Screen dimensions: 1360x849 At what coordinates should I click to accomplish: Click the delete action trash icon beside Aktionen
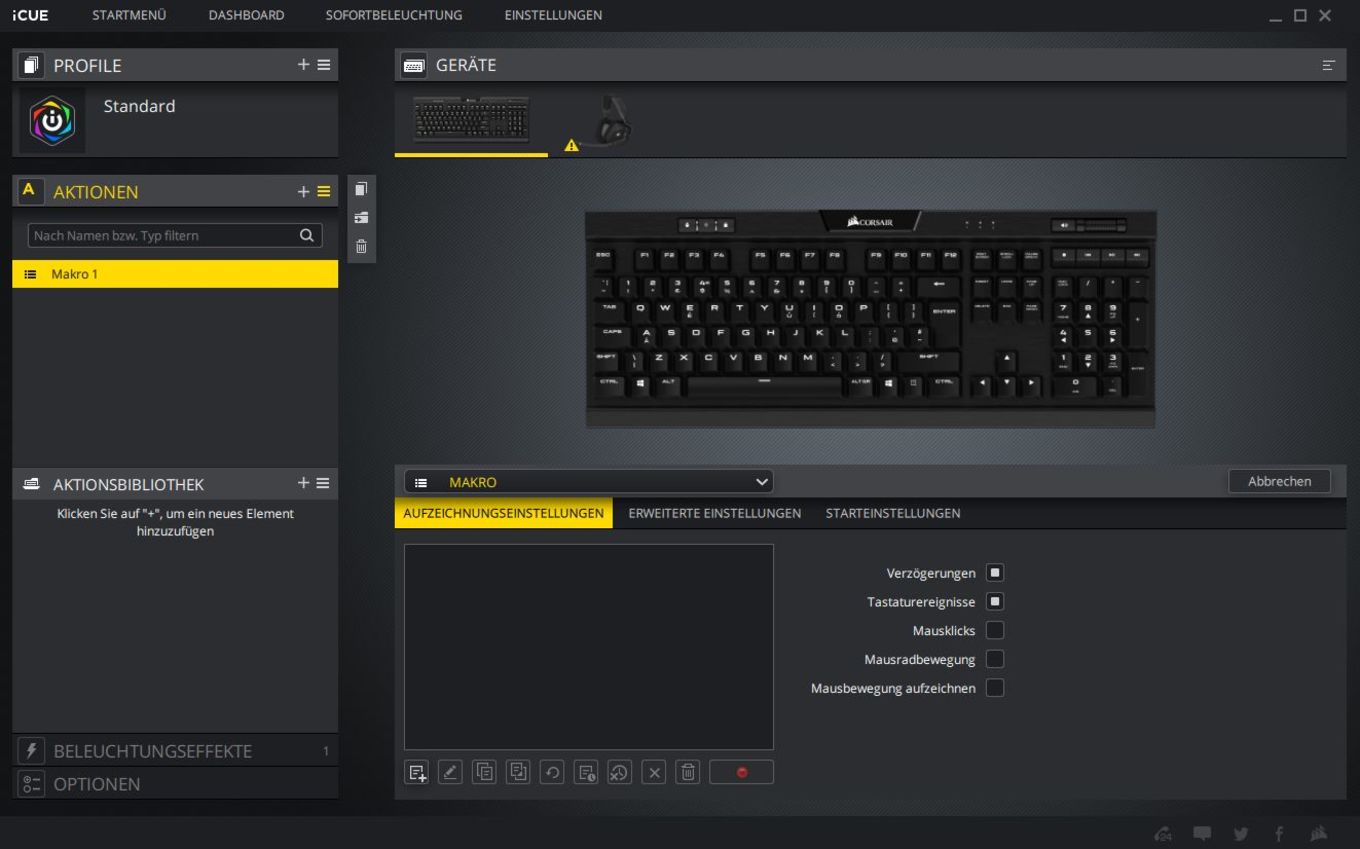[361, 246]
